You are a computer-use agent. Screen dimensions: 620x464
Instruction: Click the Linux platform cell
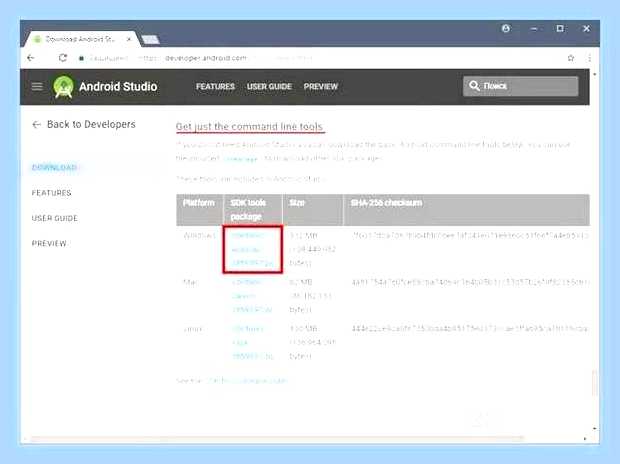[x=193, y=329]
